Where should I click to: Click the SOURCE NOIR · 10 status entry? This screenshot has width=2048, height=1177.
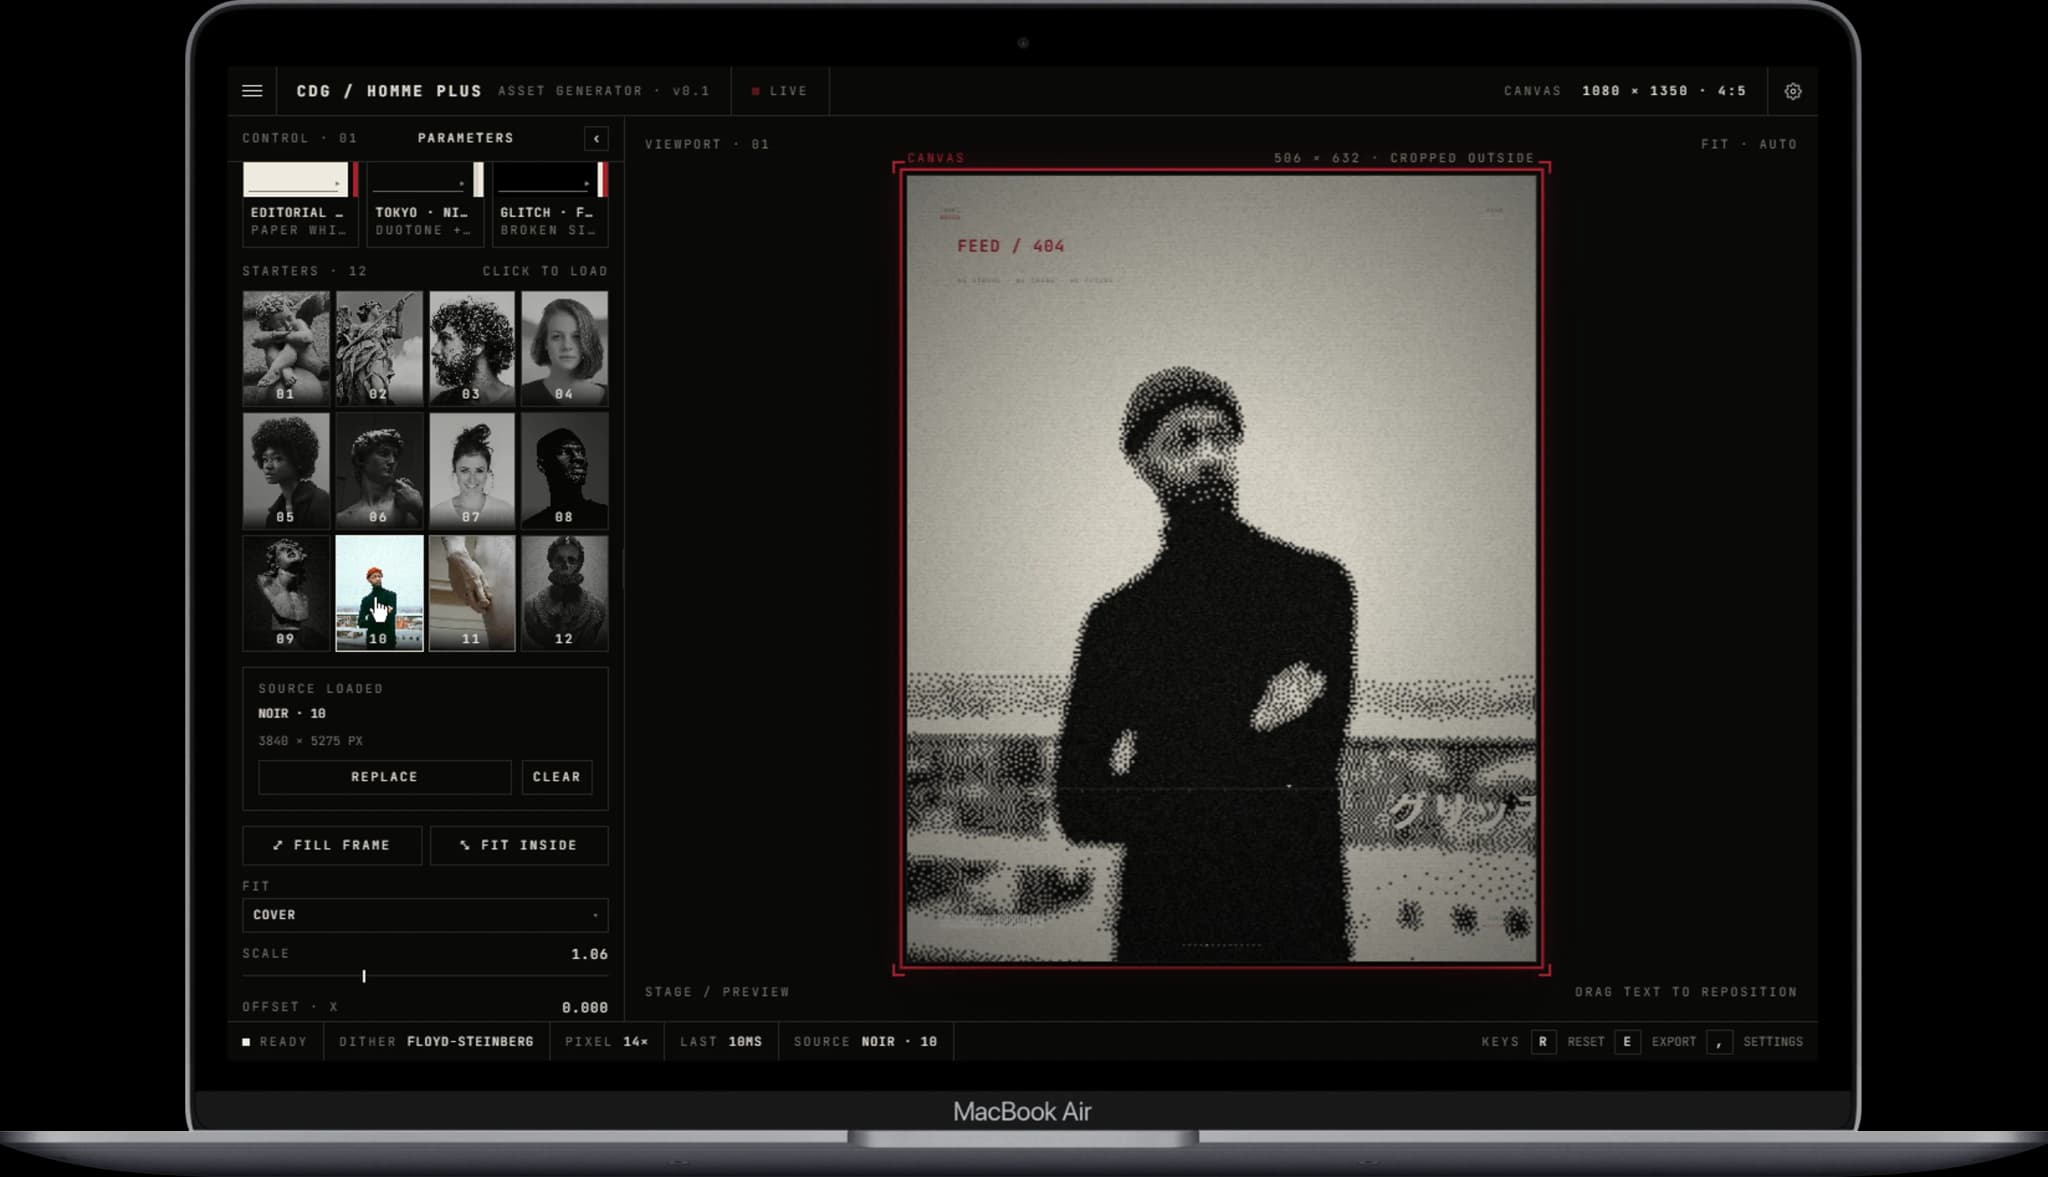[865, 1042]
